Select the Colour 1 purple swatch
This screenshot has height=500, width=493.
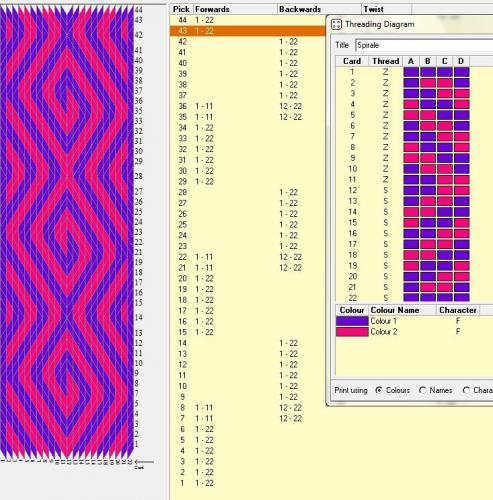point(352,321)
